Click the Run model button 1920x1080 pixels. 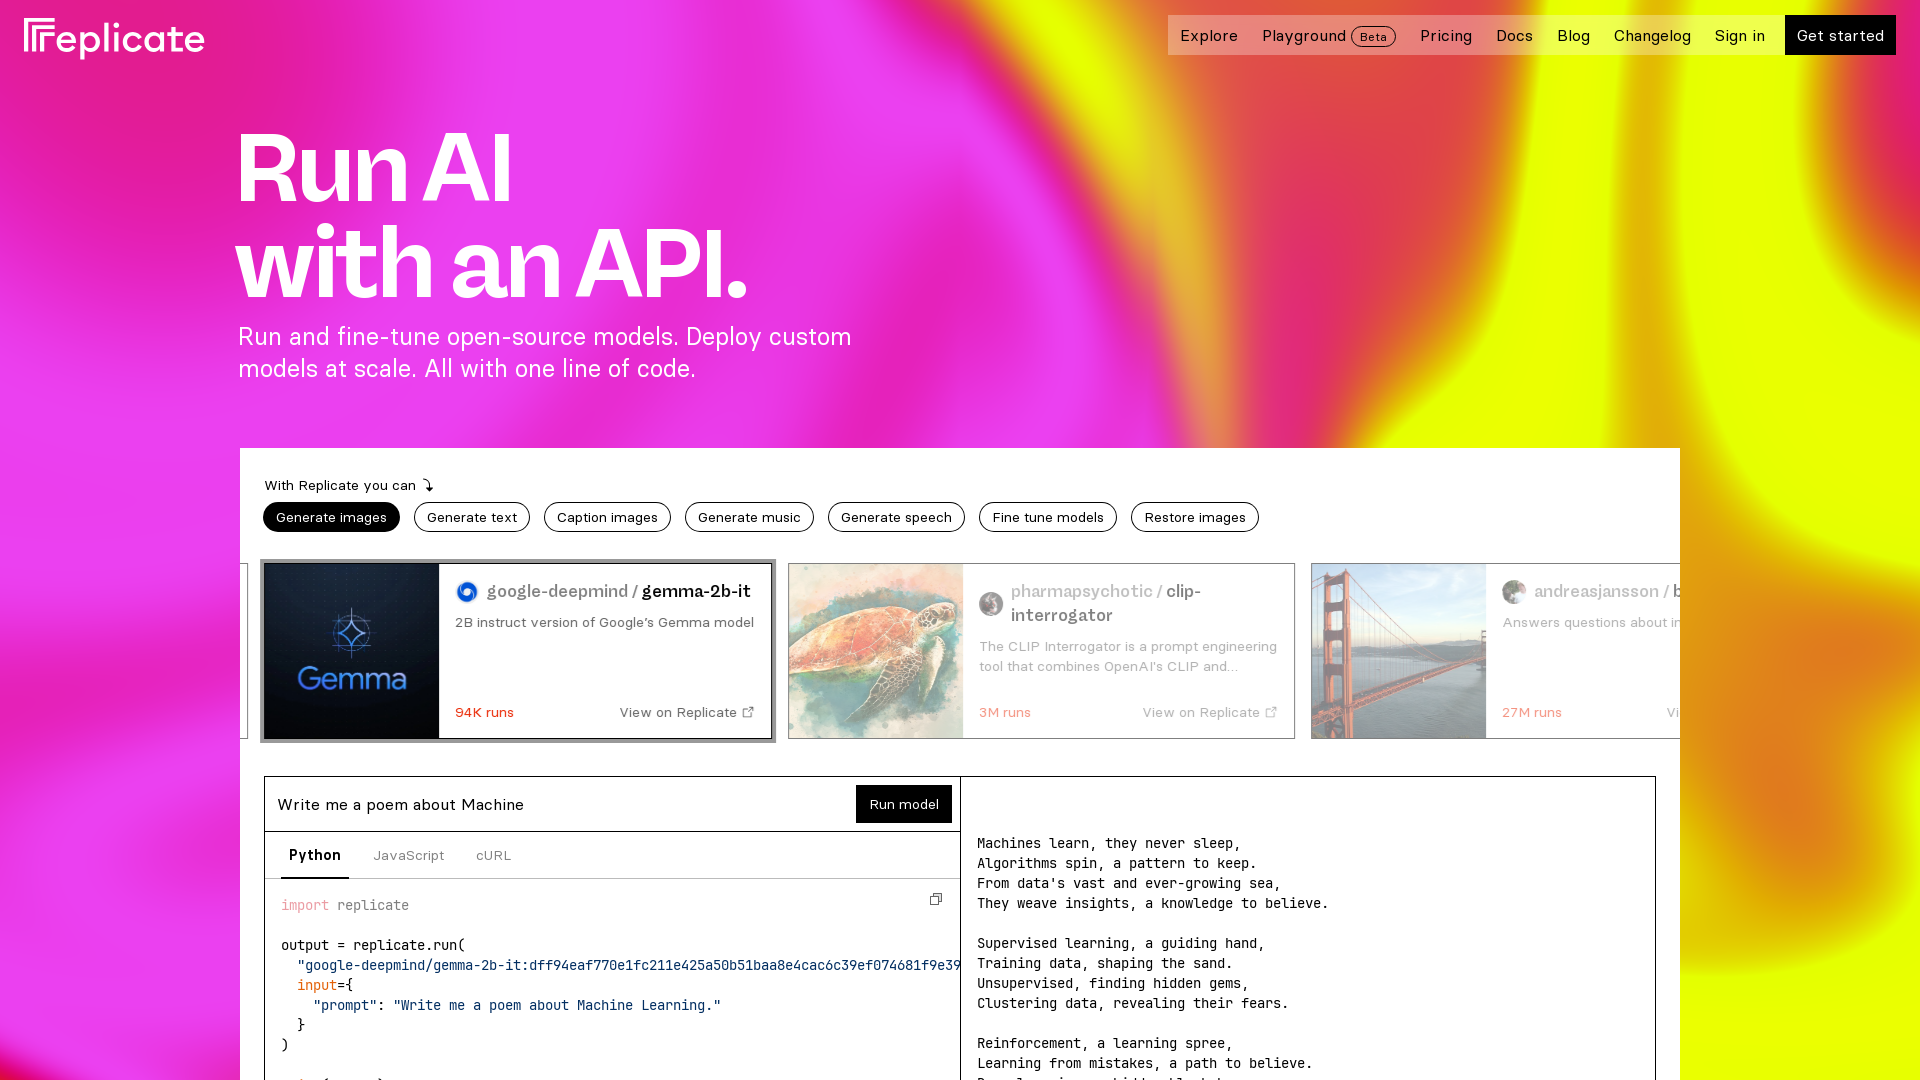point(903,804)
